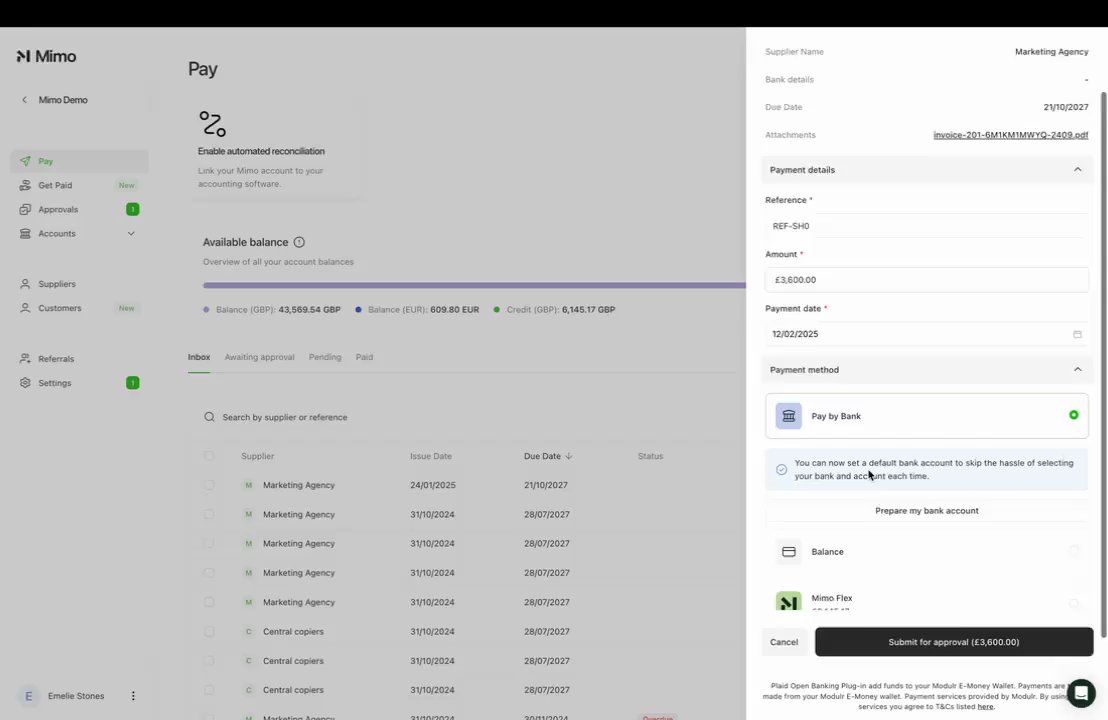Click Enable automated reconciliation card
1108x720 pixels.
(x=276, y=150)
